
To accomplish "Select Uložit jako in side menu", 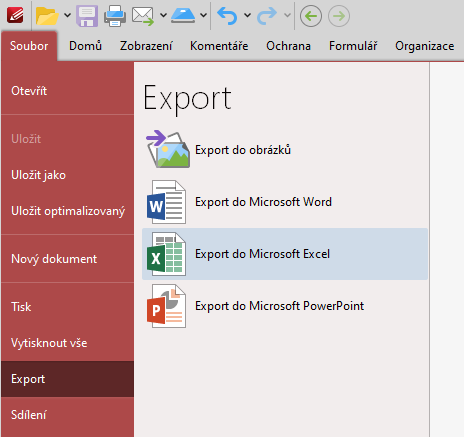I will click(x=39, y=175).
